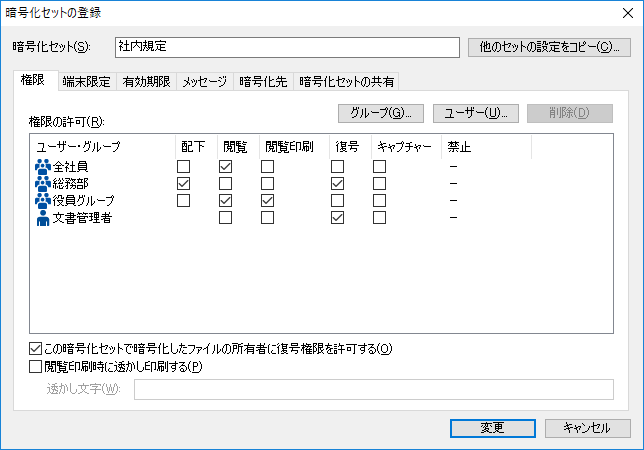The image size is (644, 450).
Task: Click the グループ(G)... button
Action: tap(382, 113)
